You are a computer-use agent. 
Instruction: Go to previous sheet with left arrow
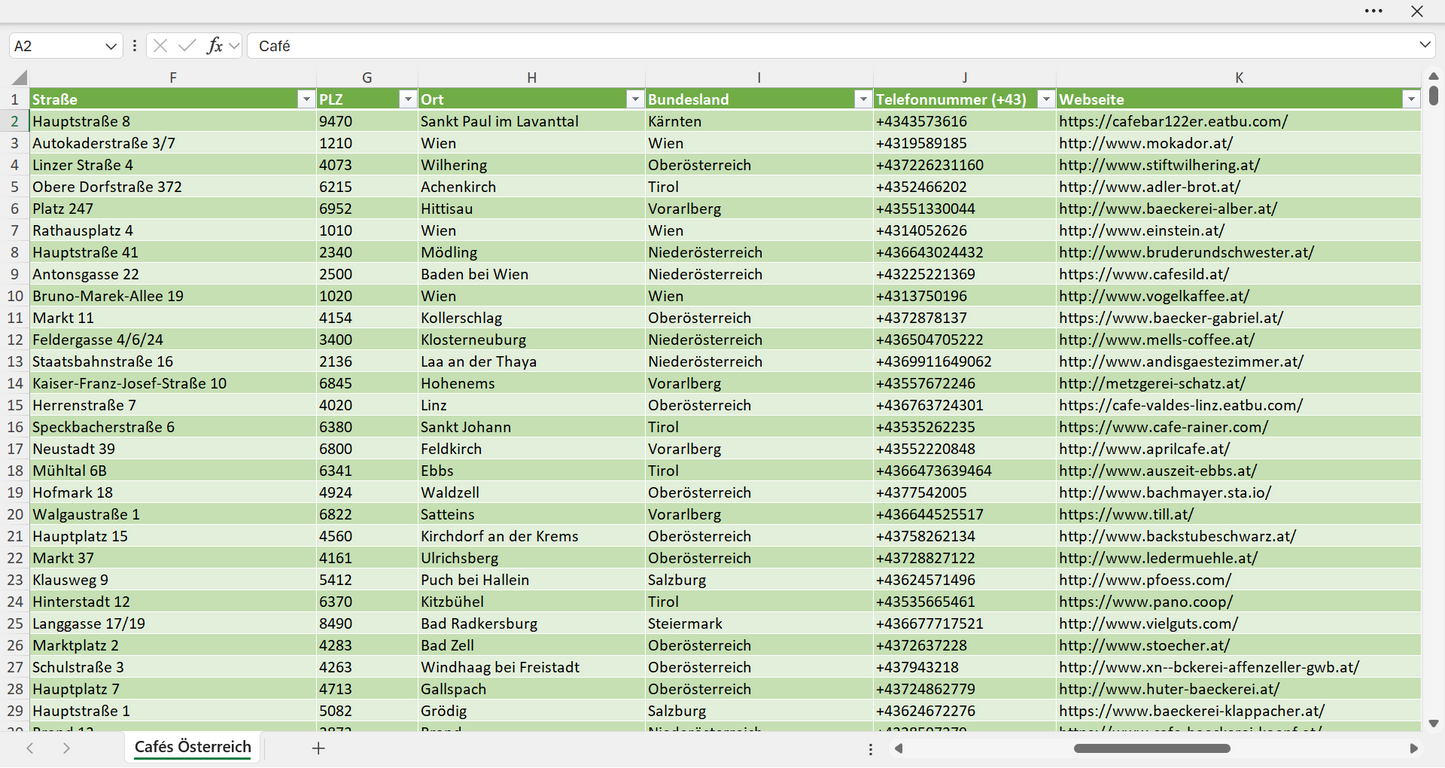click(x=30, y=748)
